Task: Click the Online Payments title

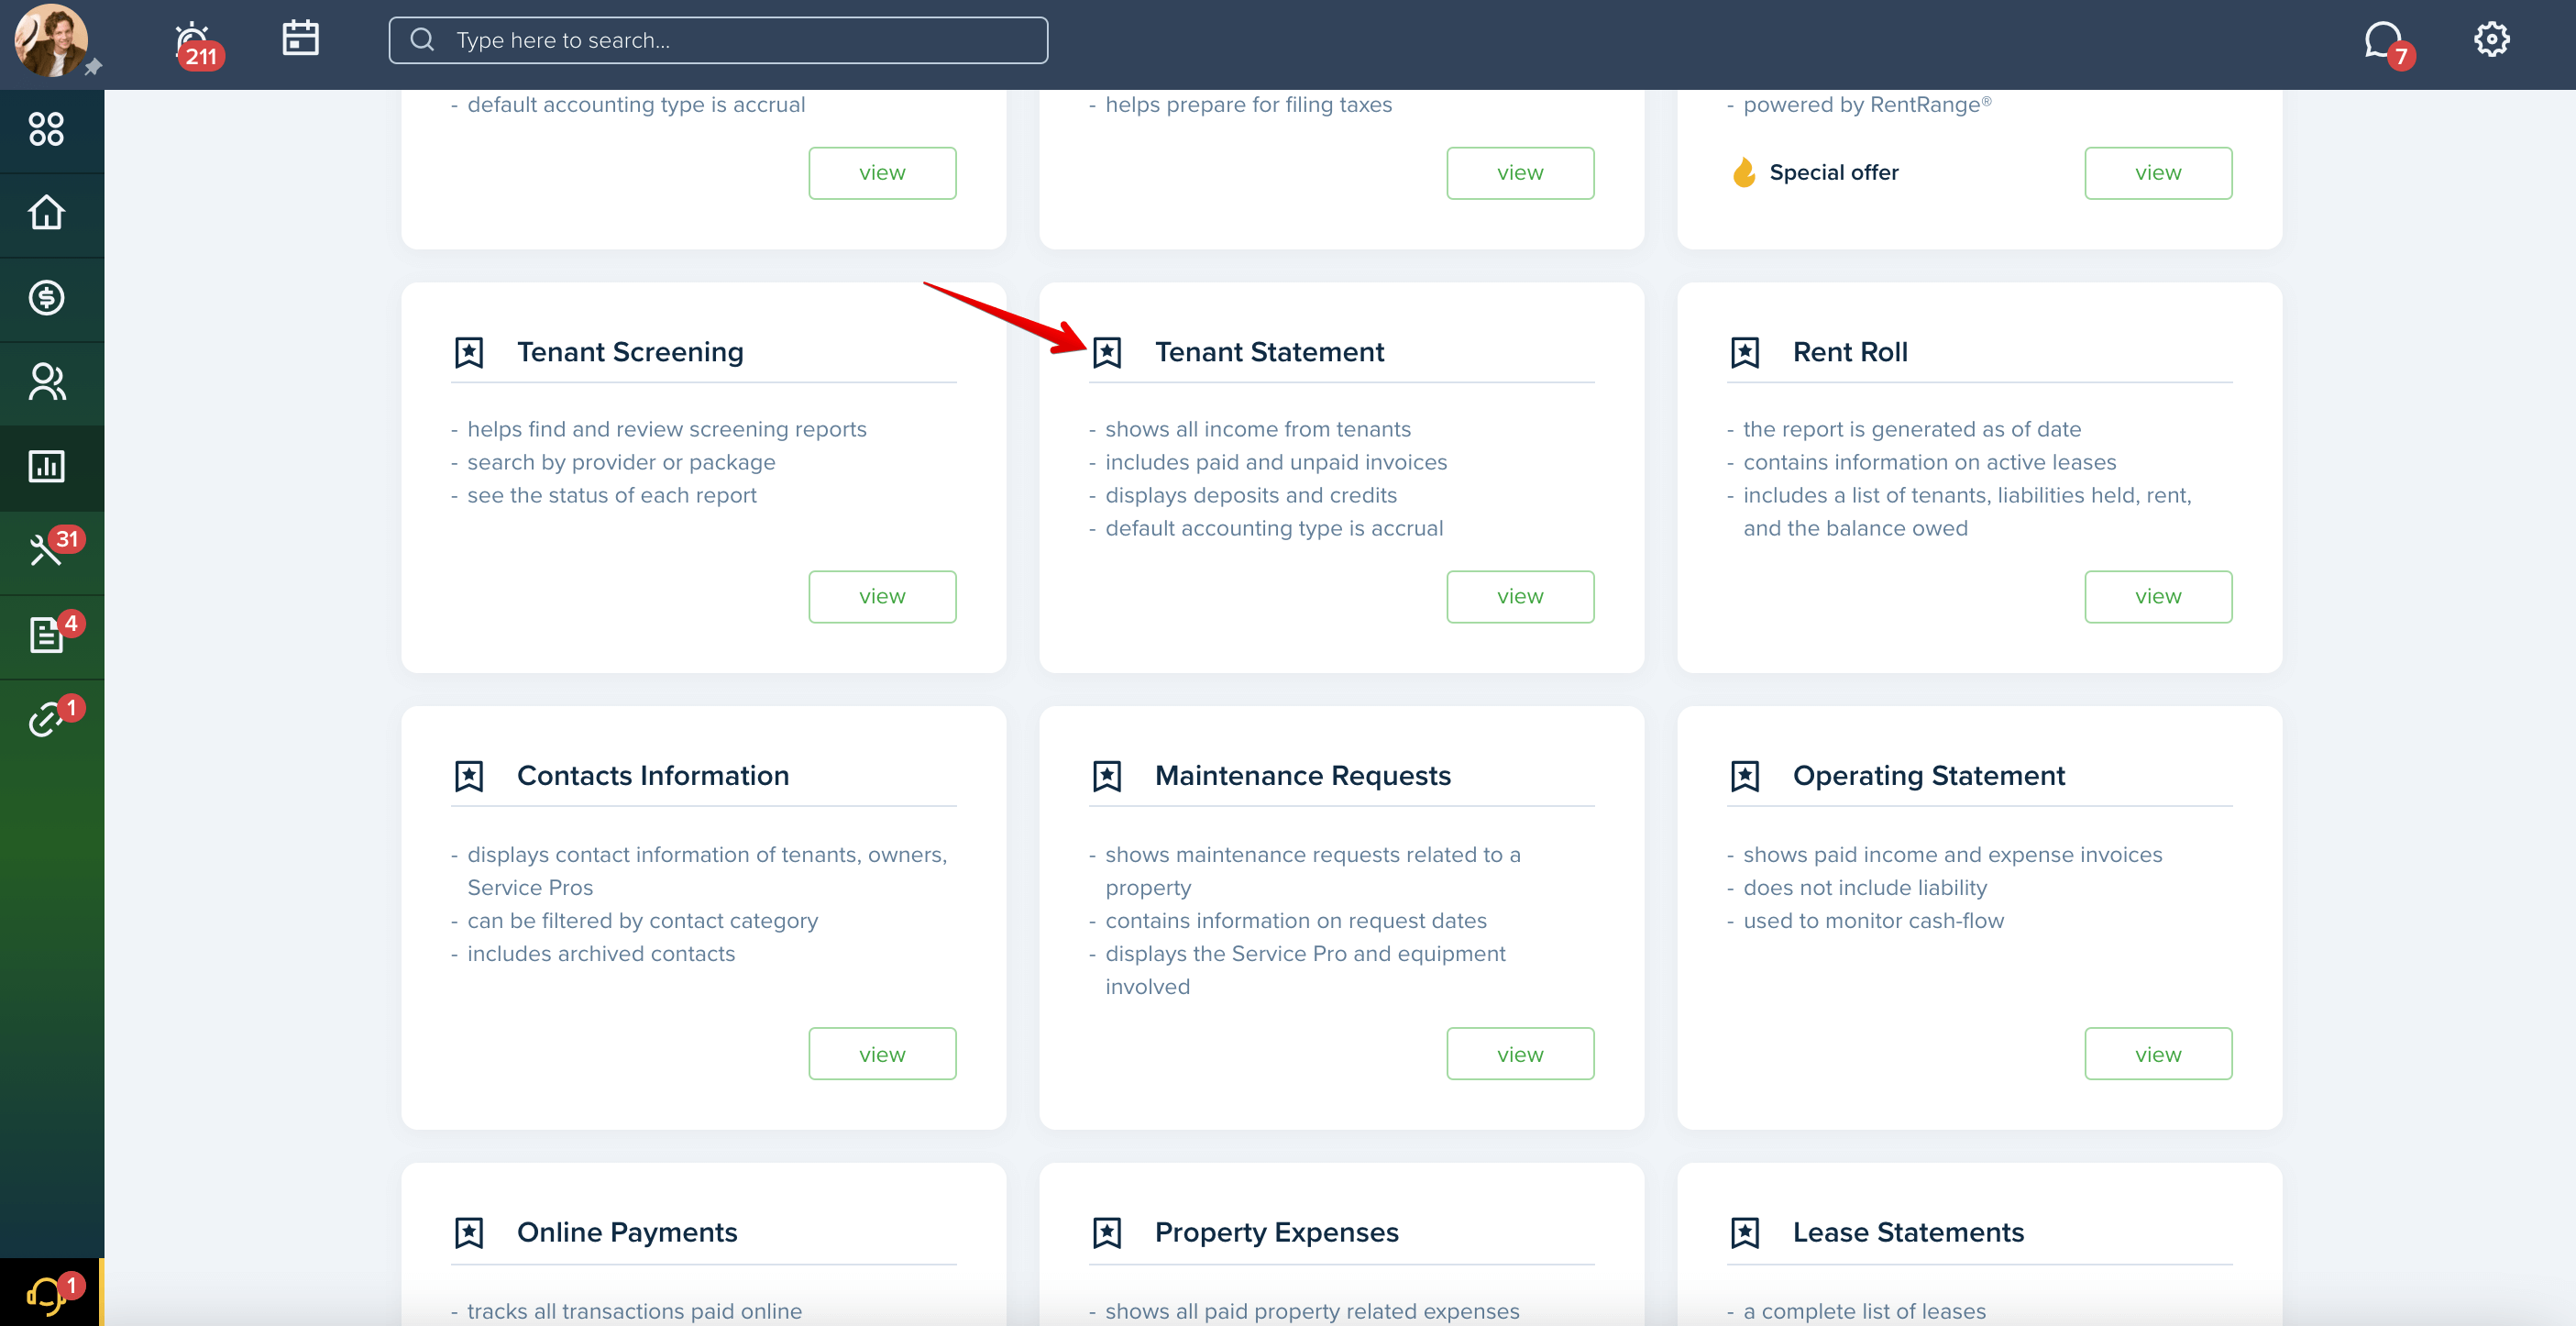Action: tap(627, 1233)
